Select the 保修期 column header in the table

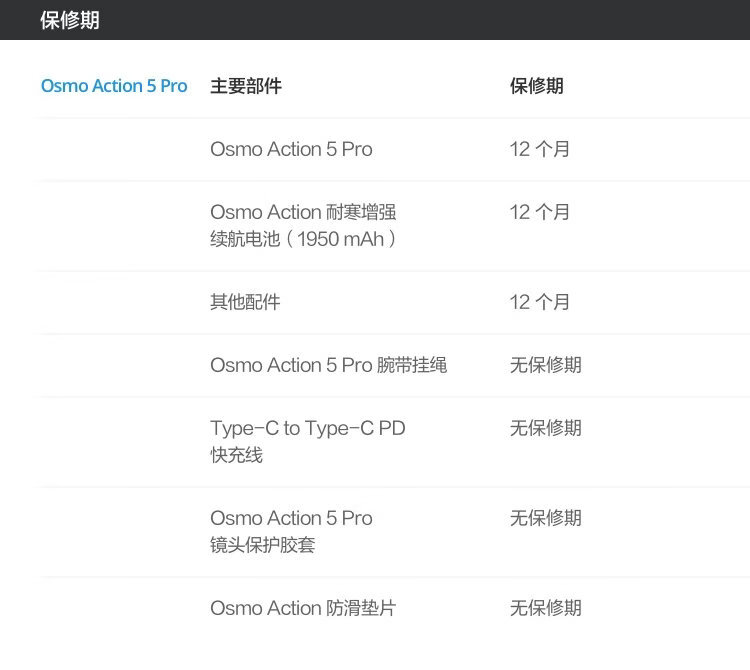tap(537, 86)
